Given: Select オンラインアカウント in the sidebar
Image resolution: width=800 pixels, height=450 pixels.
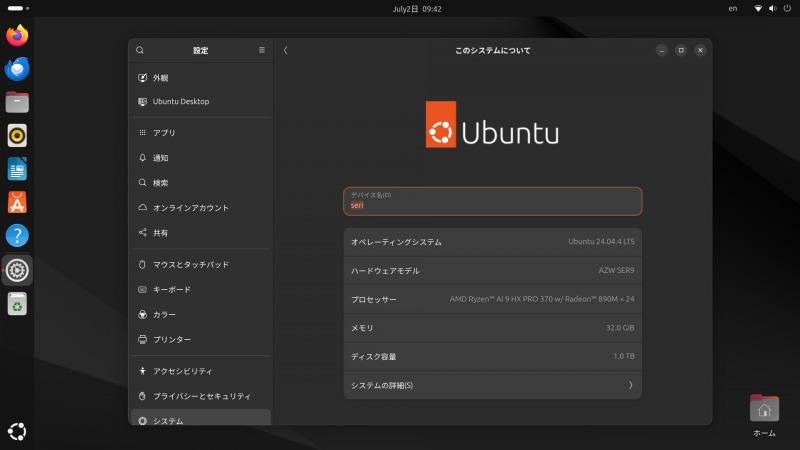Looking at the screenshot, I should tap(201, 208).
